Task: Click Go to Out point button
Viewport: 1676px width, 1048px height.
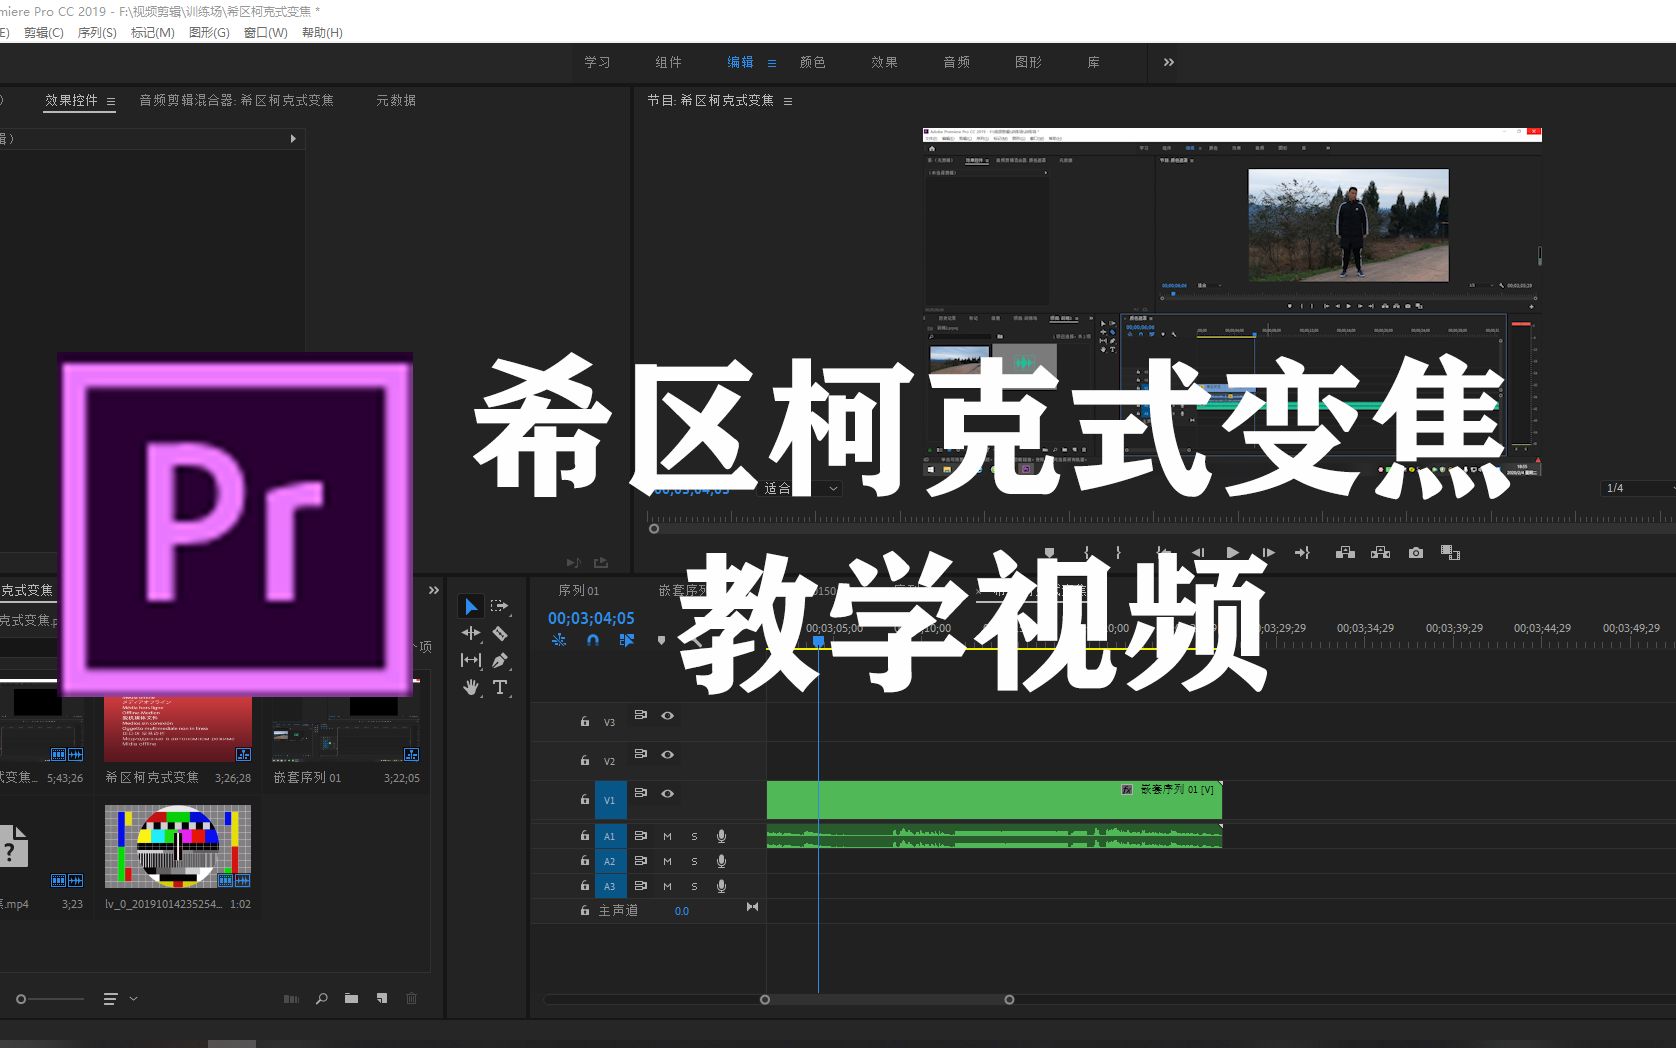Action: 1302,552
